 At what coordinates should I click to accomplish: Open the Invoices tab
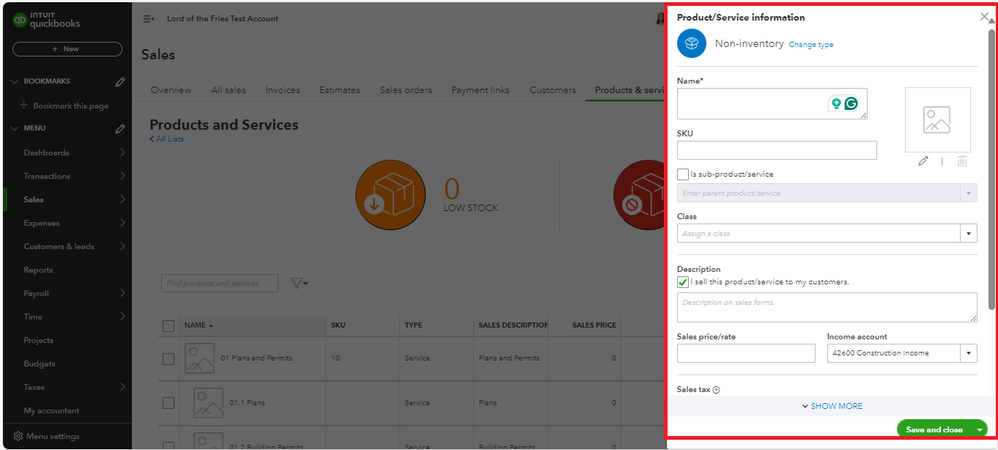point(283,90)
